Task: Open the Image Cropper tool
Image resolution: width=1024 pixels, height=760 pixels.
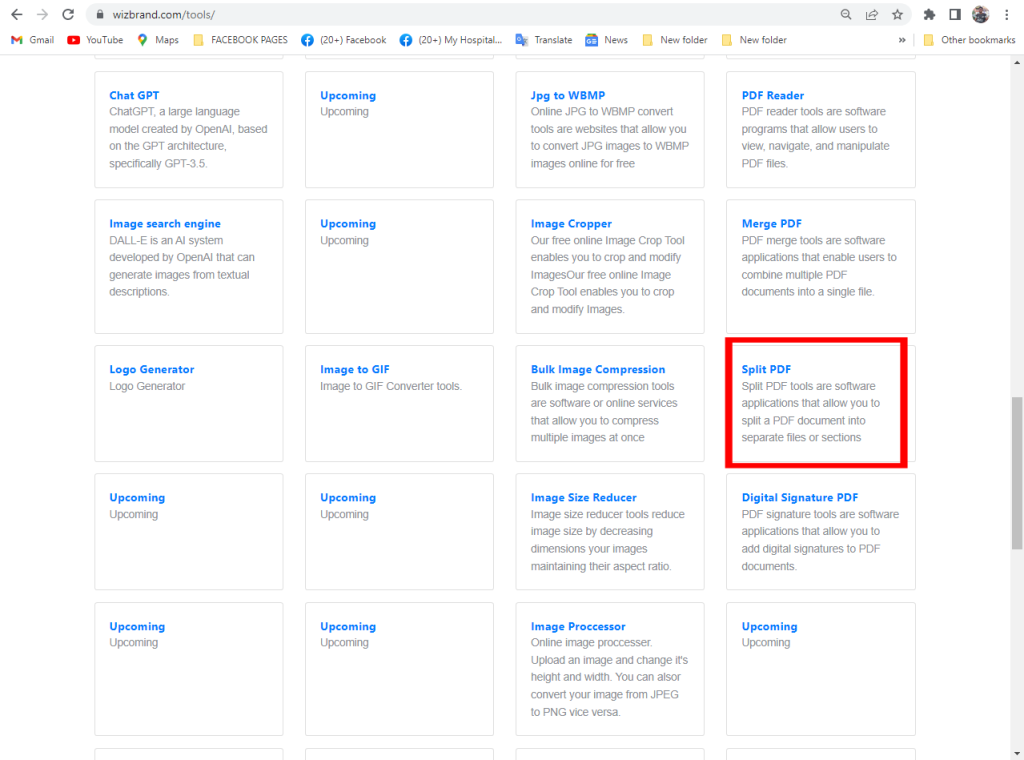Action: 571,224
